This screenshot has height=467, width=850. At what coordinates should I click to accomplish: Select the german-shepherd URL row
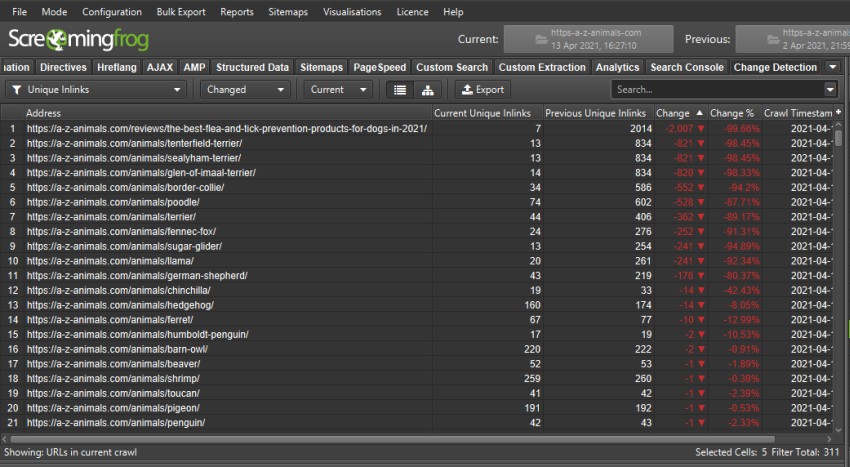pyautogui.click(x=417, y=276)
